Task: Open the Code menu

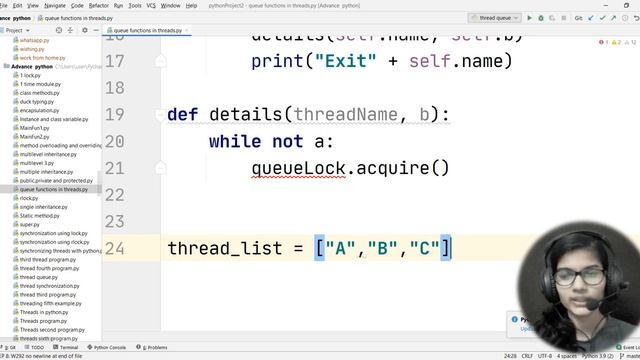Action: [77, 6]
